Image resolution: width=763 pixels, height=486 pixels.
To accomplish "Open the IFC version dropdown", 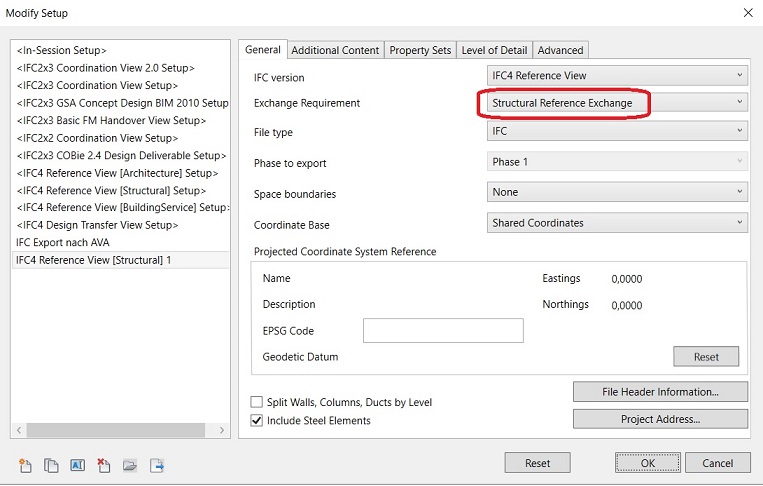I will click(x=616, y=76).
